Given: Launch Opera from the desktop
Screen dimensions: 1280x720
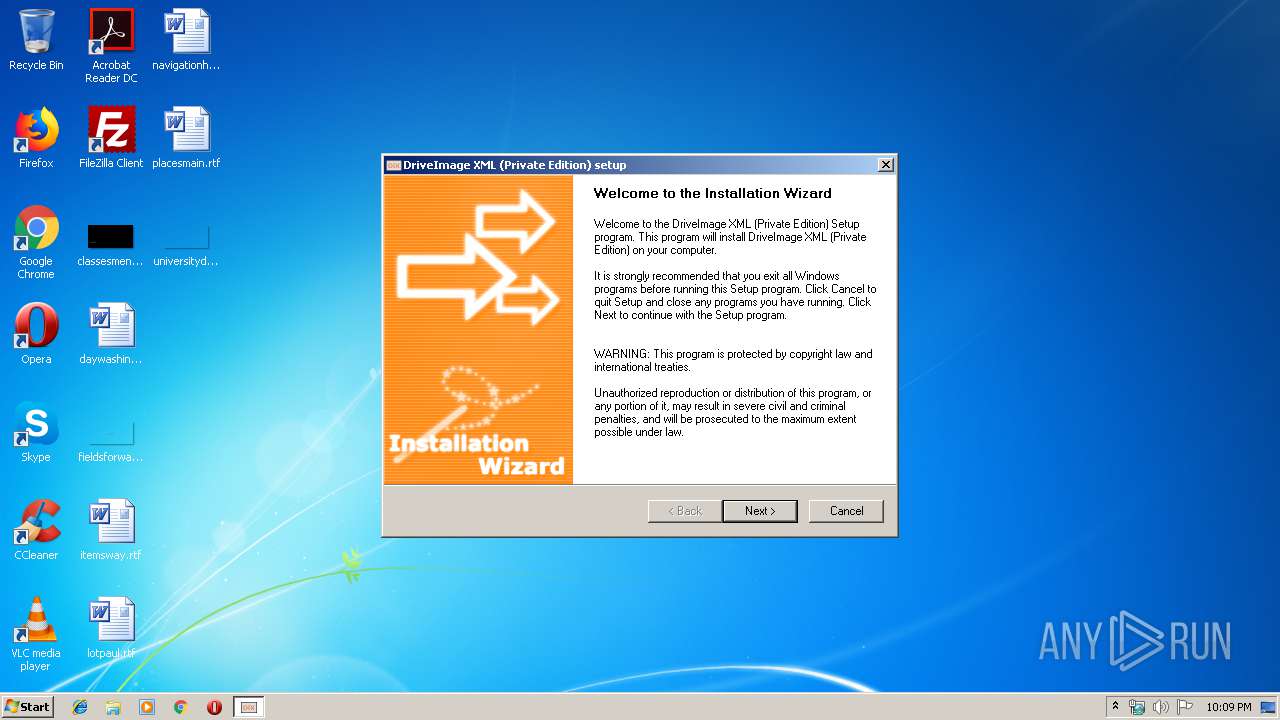Looking at the screenshot, I should (x=36, y=334).
